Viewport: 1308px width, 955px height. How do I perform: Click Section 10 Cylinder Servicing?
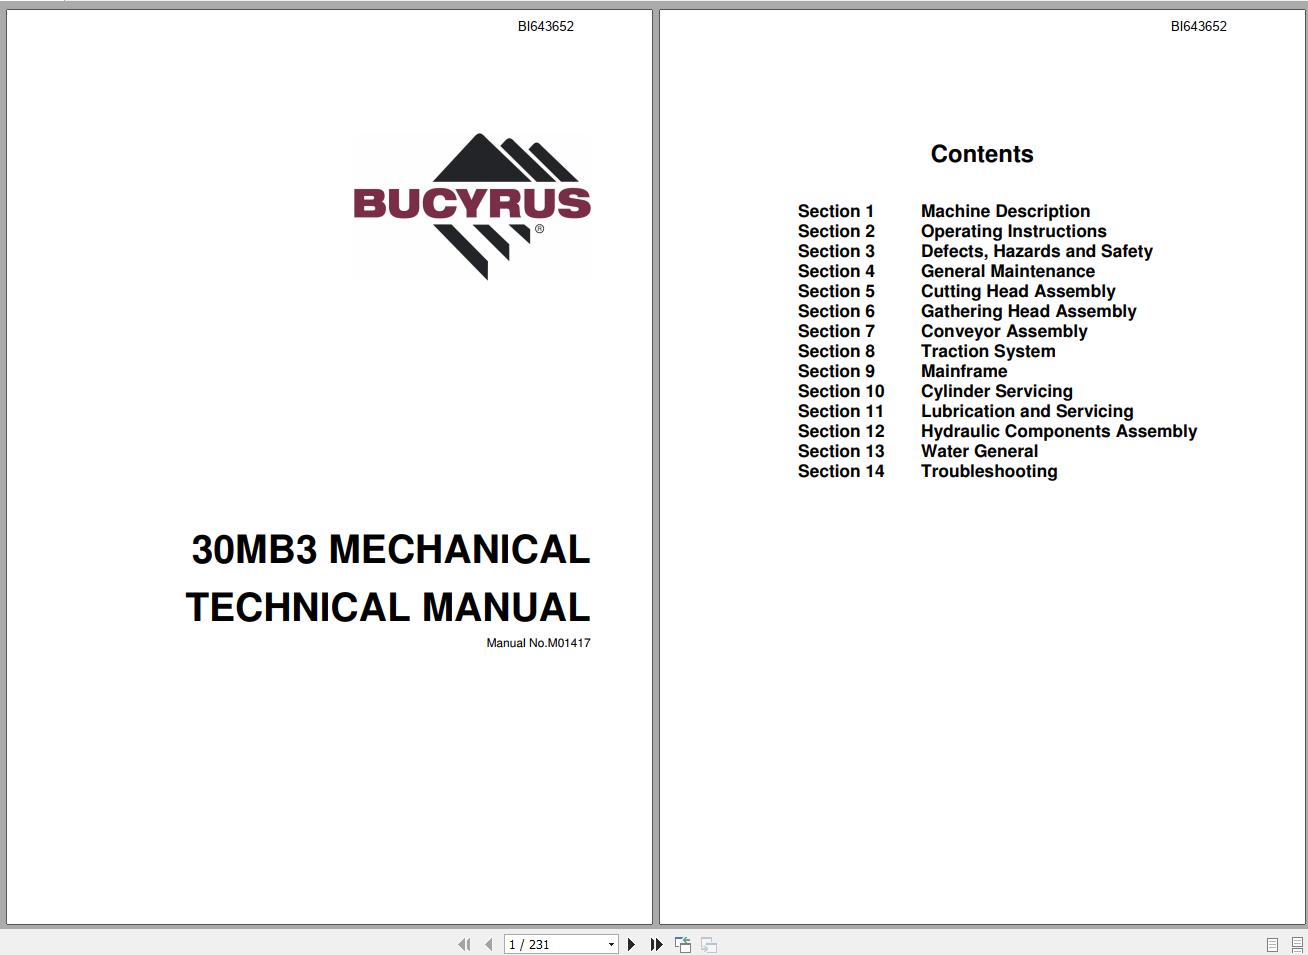click(x=935, y=391)
